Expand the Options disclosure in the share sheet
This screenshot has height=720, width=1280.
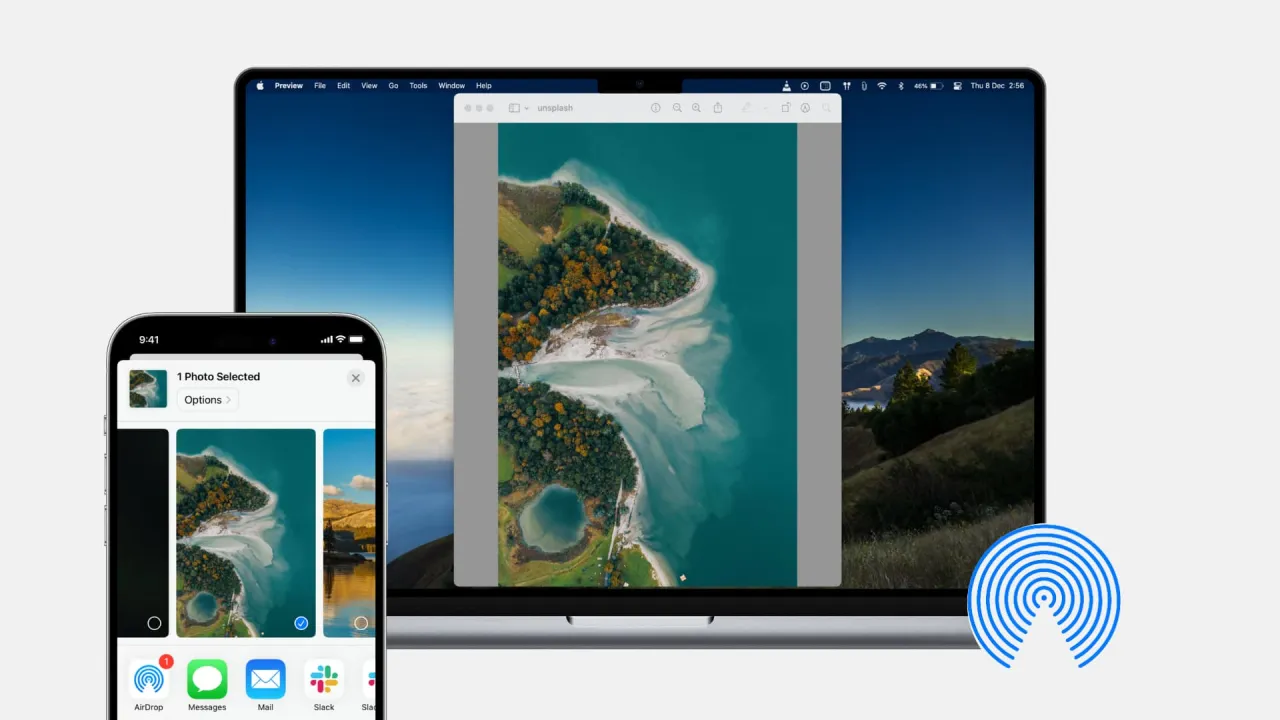tap(207, 399)
